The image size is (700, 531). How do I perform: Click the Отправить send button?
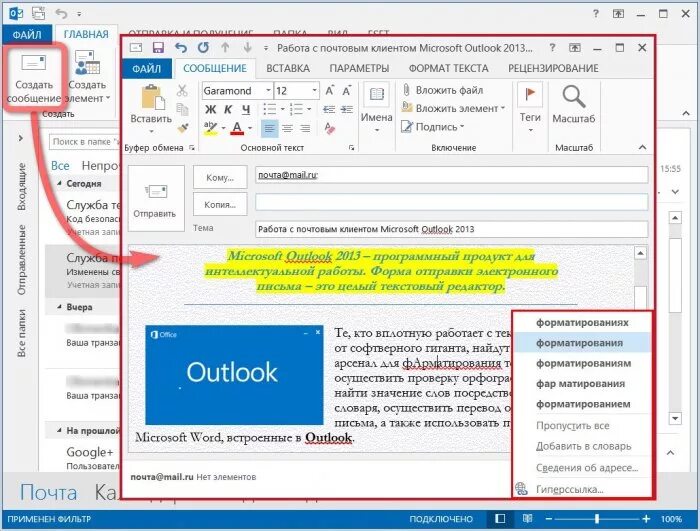(x=155, y=198)
